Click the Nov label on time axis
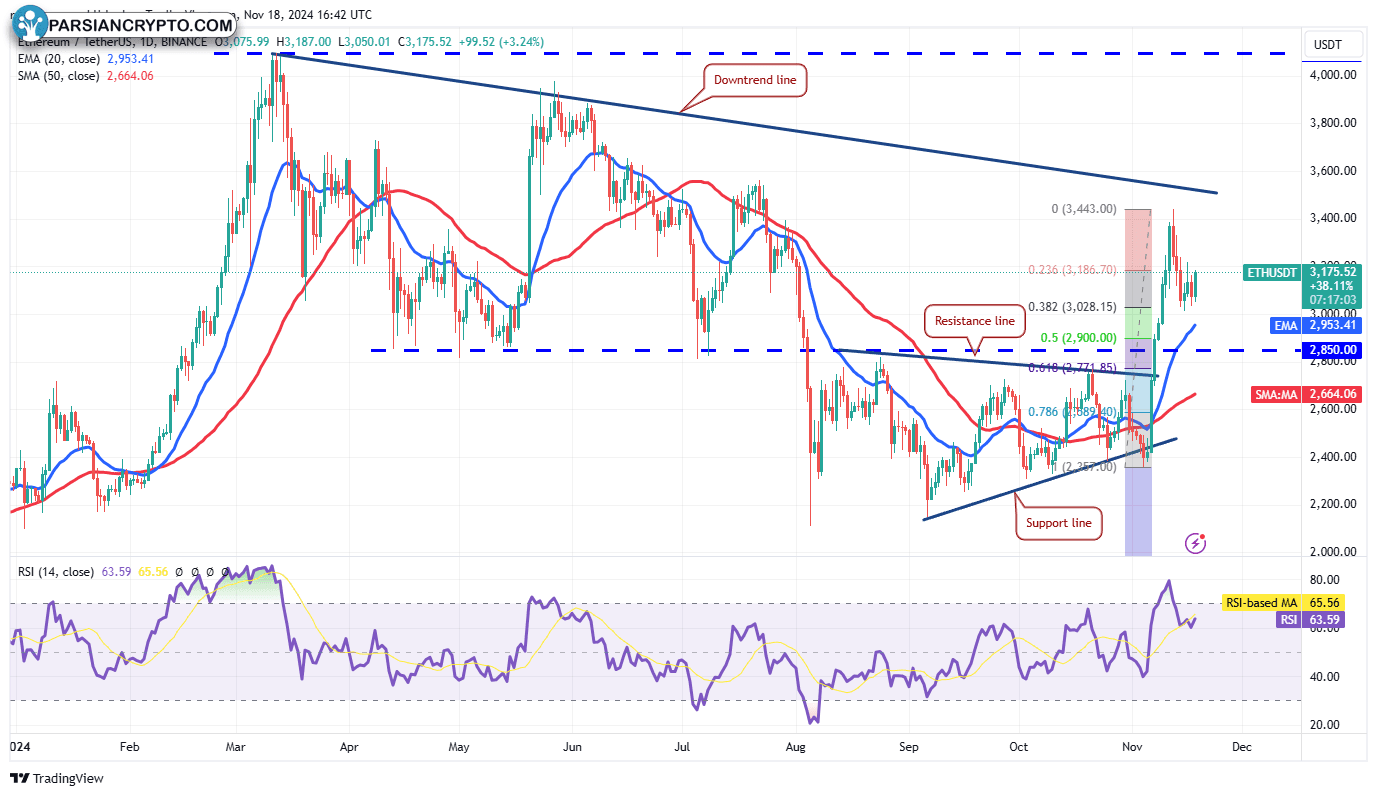Screen dimensions: 1377x796 [1133, 746]
